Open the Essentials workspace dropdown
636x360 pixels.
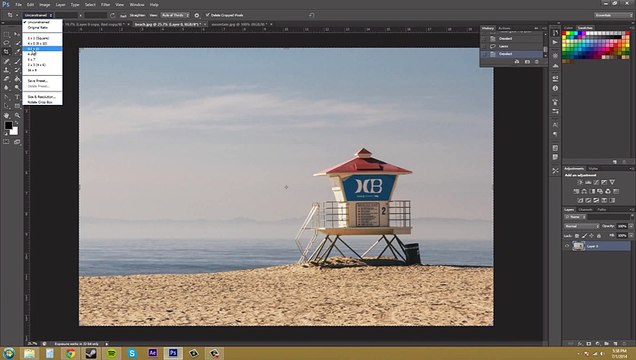tap(613, 15)
